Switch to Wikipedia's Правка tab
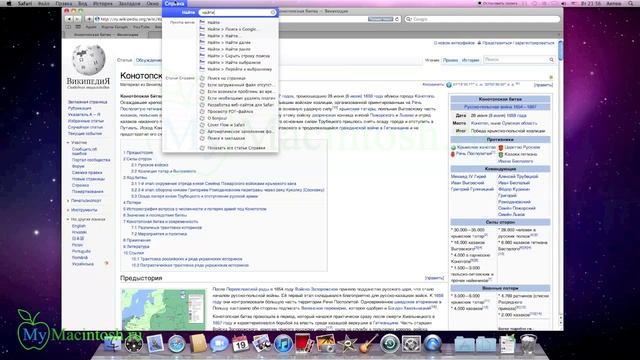640x360 pixels. click(x=450, y=60)
